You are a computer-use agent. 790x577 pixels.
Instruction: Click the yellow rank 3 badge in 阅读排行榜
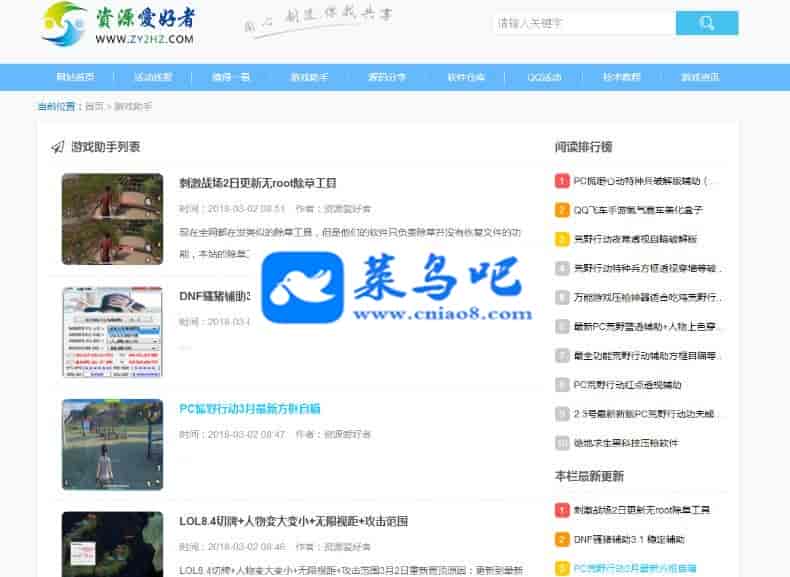click(x=562, y=239)
